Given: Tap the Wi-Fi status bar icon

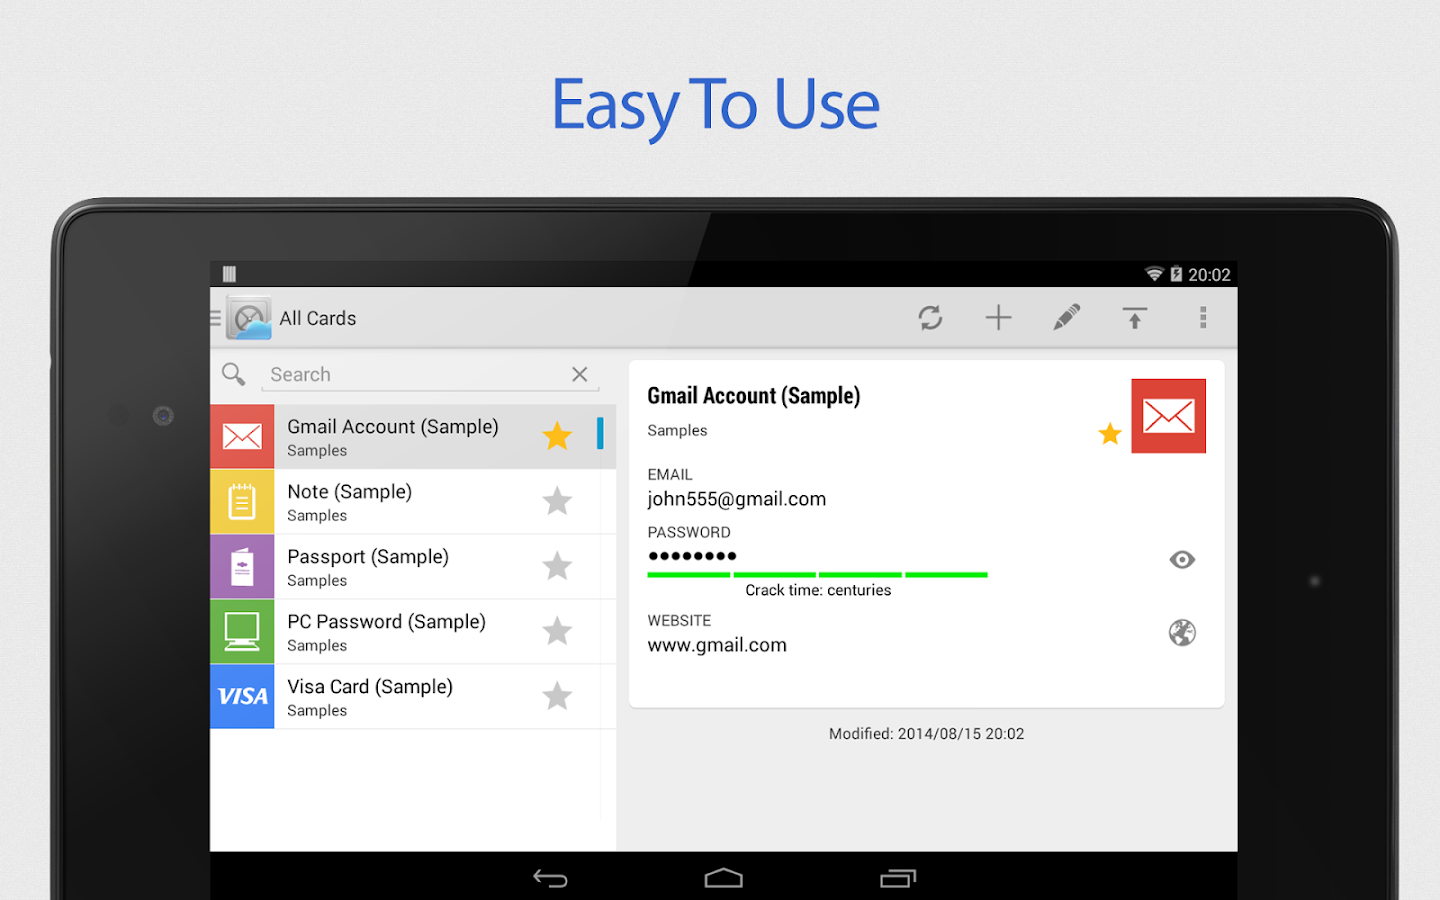Looking at the screenshot, I should click(x=1154, y=274).
